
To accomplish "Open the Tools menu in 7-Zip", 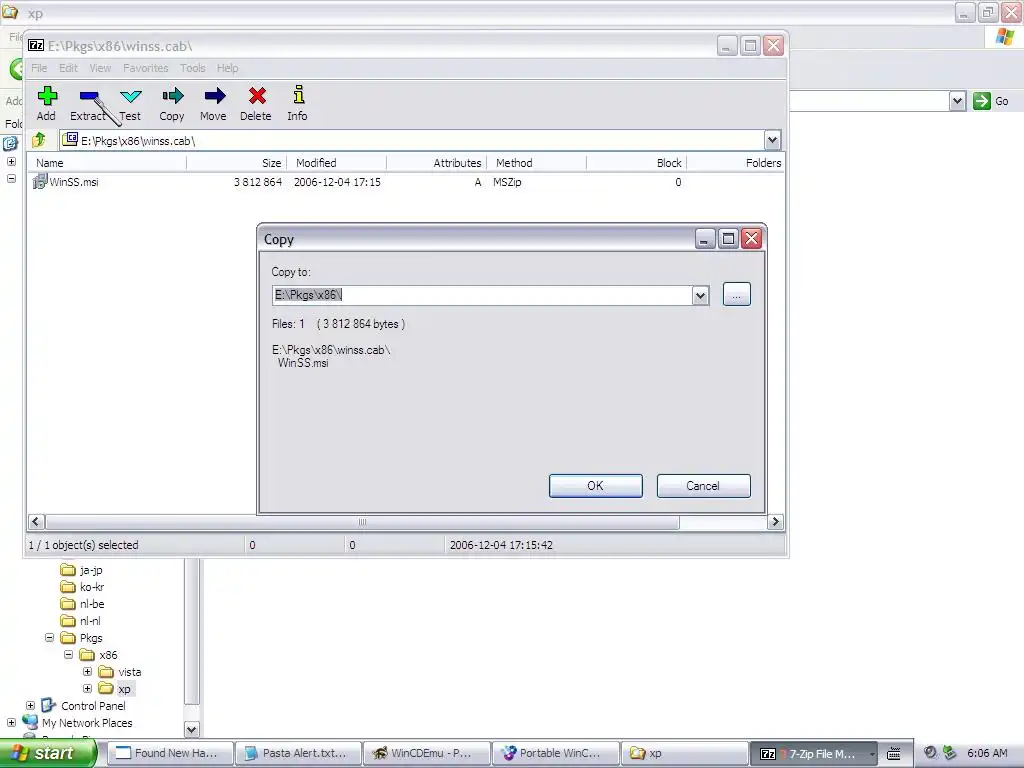I will (x=193, y=68).
